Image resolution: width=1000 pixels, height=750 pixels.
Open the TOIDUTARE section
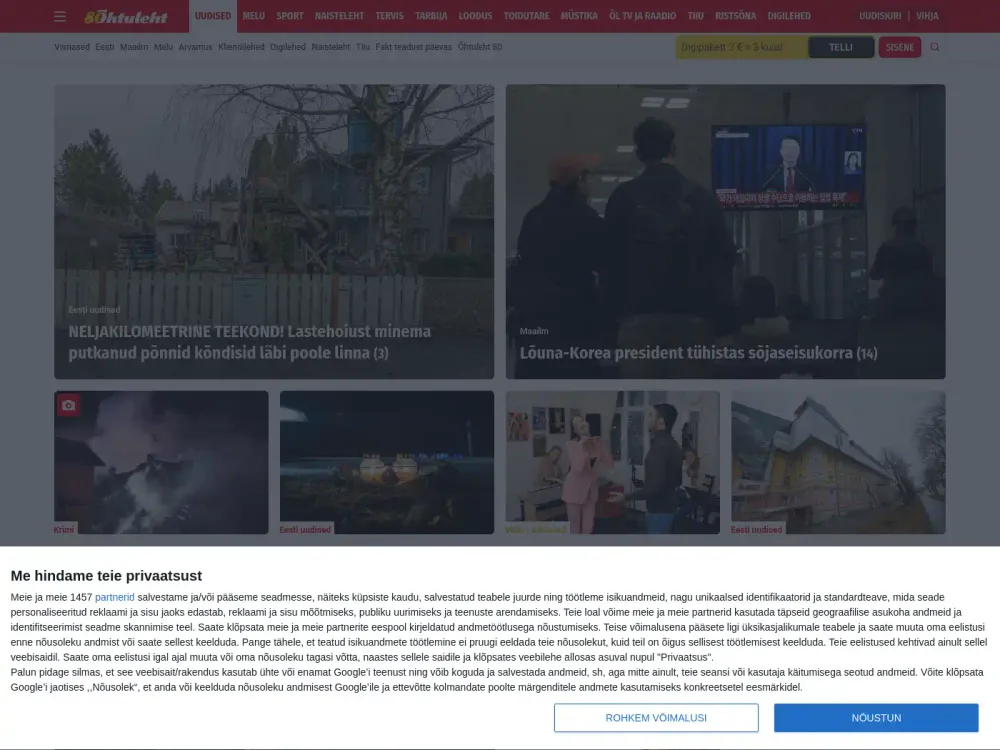[x=527, y=16]
